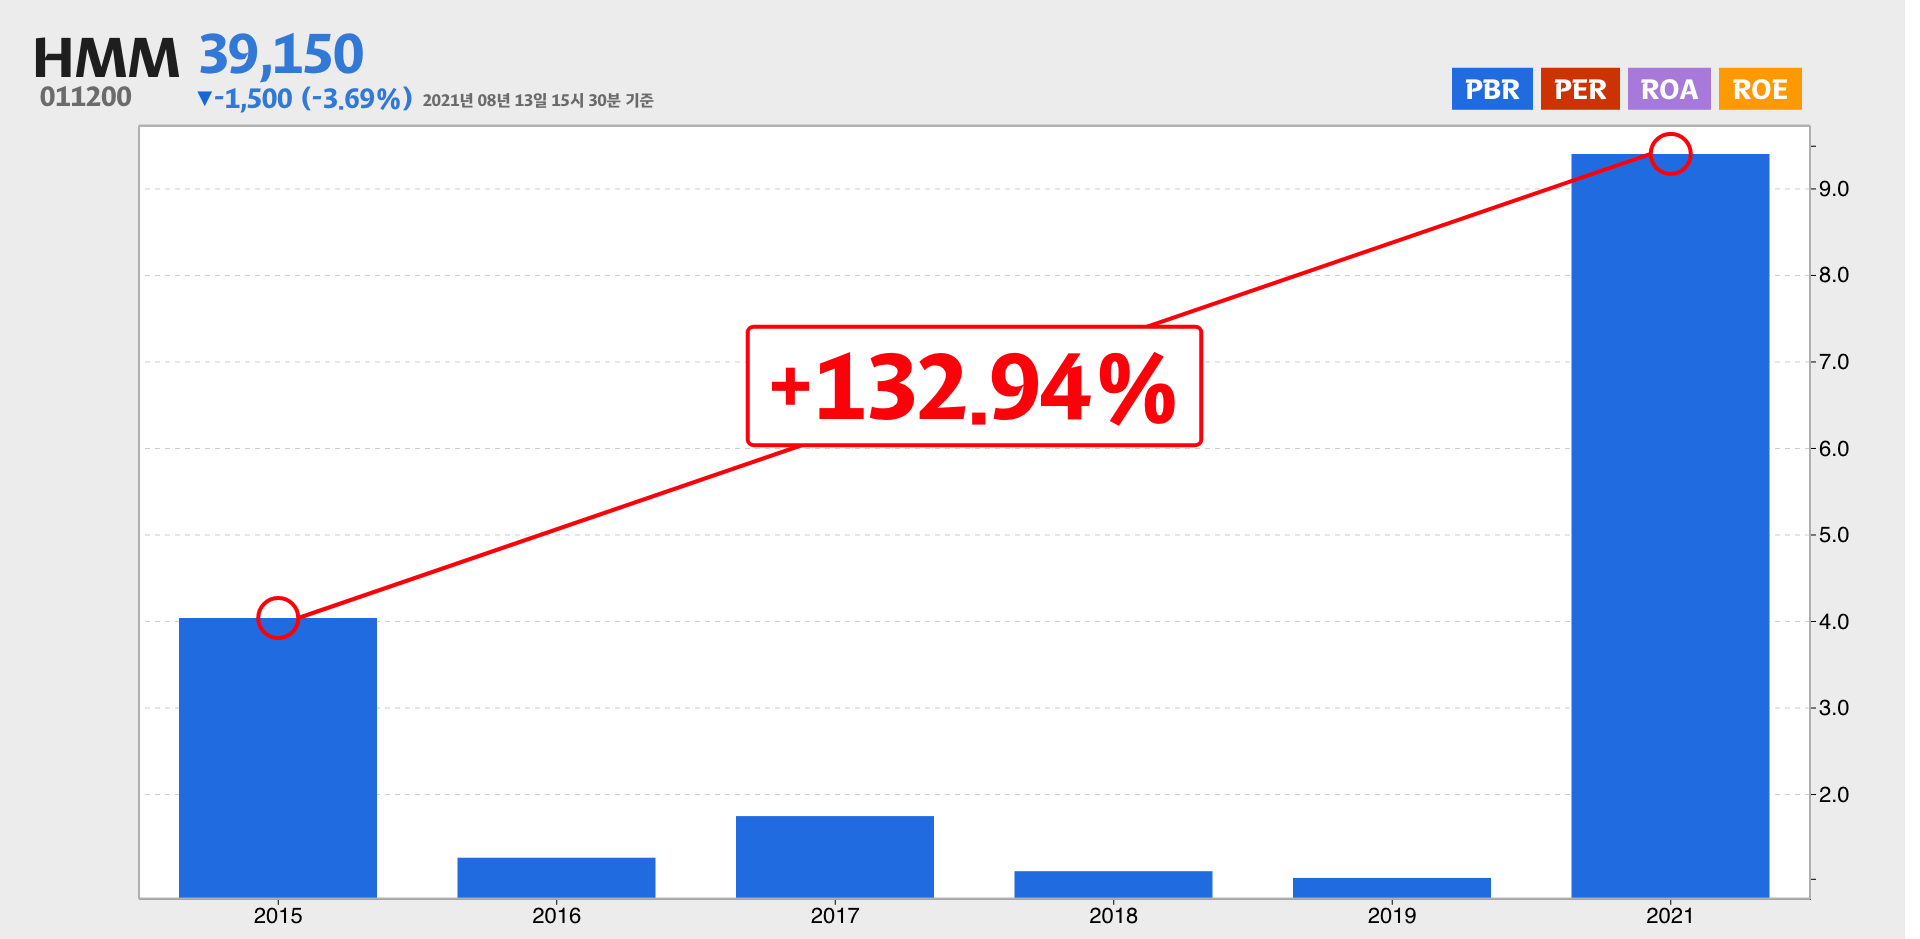The height and width of the screenshot is (939, 1920).
Task: Show the ROA metric chart
Action: [1669, 89]
